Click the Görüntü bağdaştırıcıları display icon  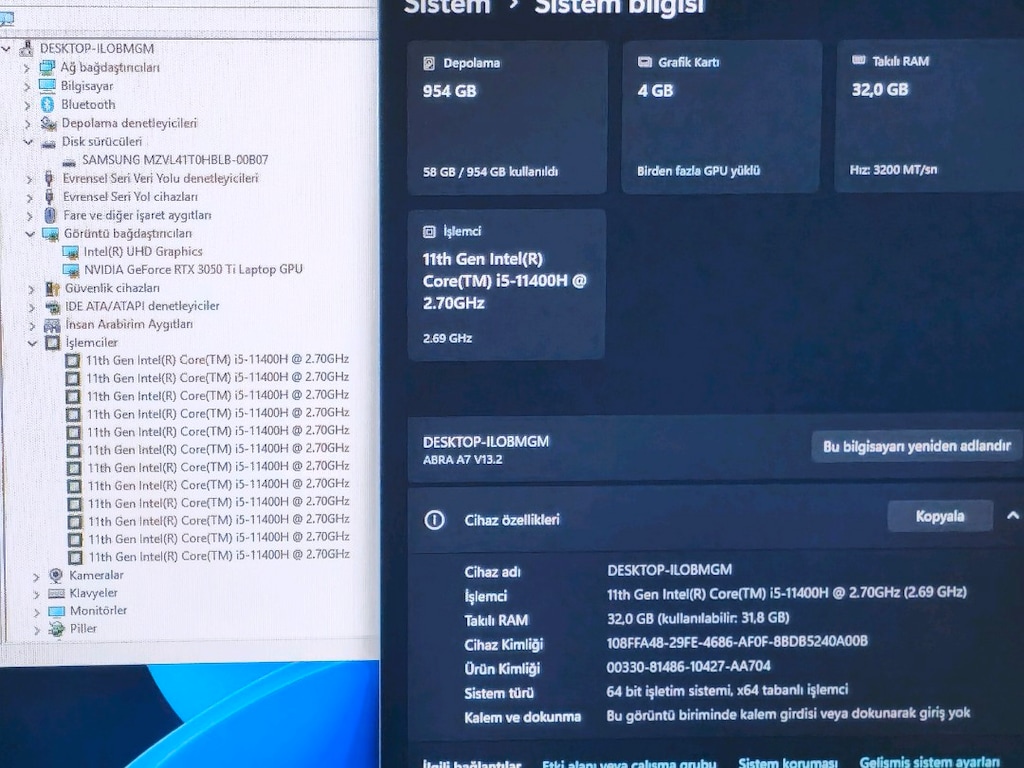click(x=51, y=234)
